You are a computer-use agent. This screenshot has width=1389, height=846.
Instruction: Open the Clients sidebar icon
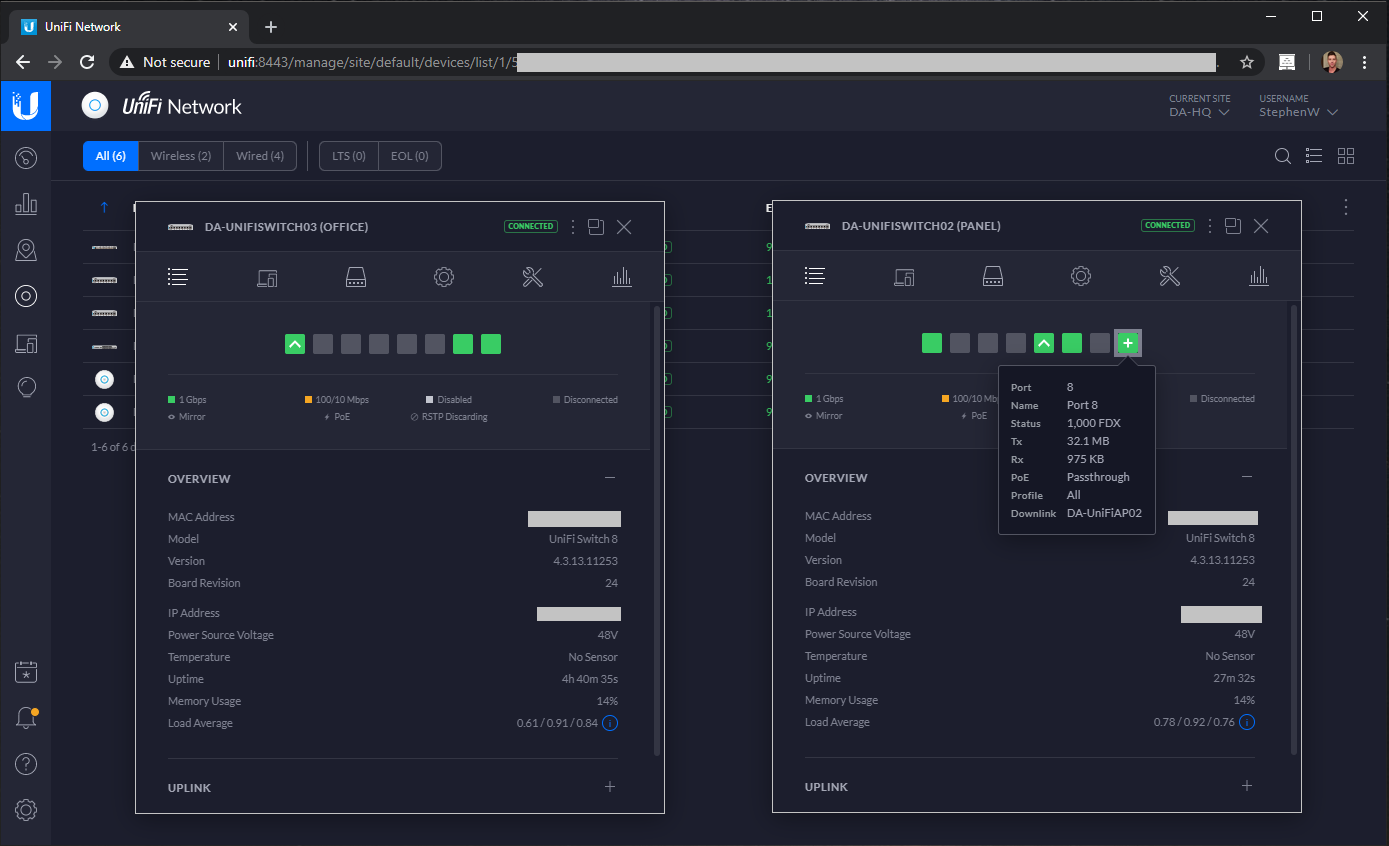point(26,344)
